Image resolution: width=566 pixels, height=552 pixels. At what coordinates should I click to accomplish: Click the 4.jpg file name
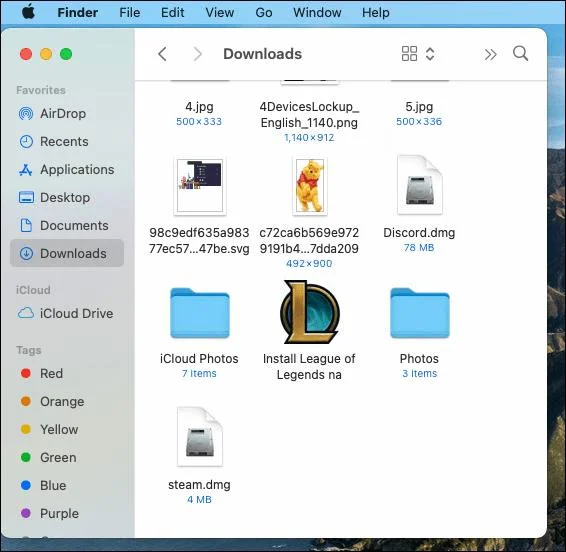pos(199,107)
